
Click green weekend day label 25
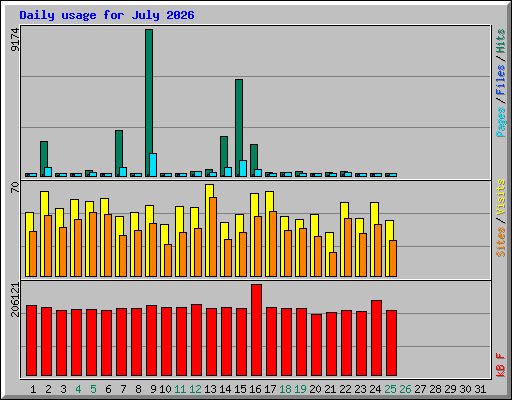point(391,389)
